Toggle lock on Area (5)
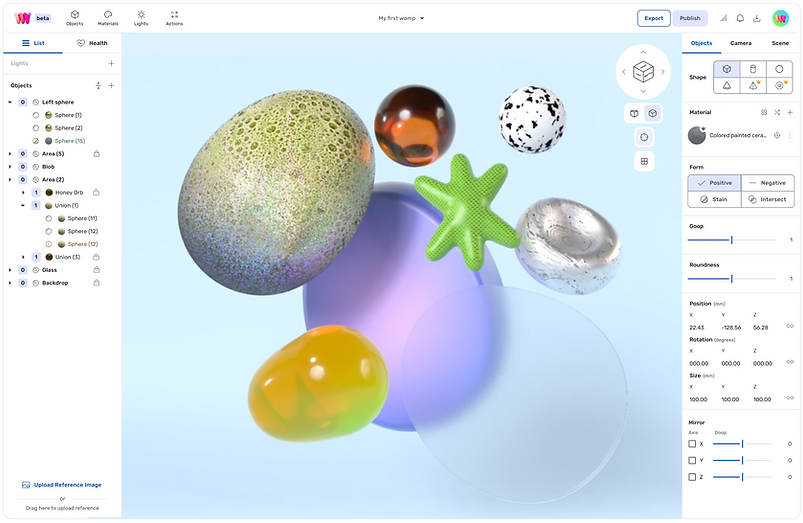 96,154
